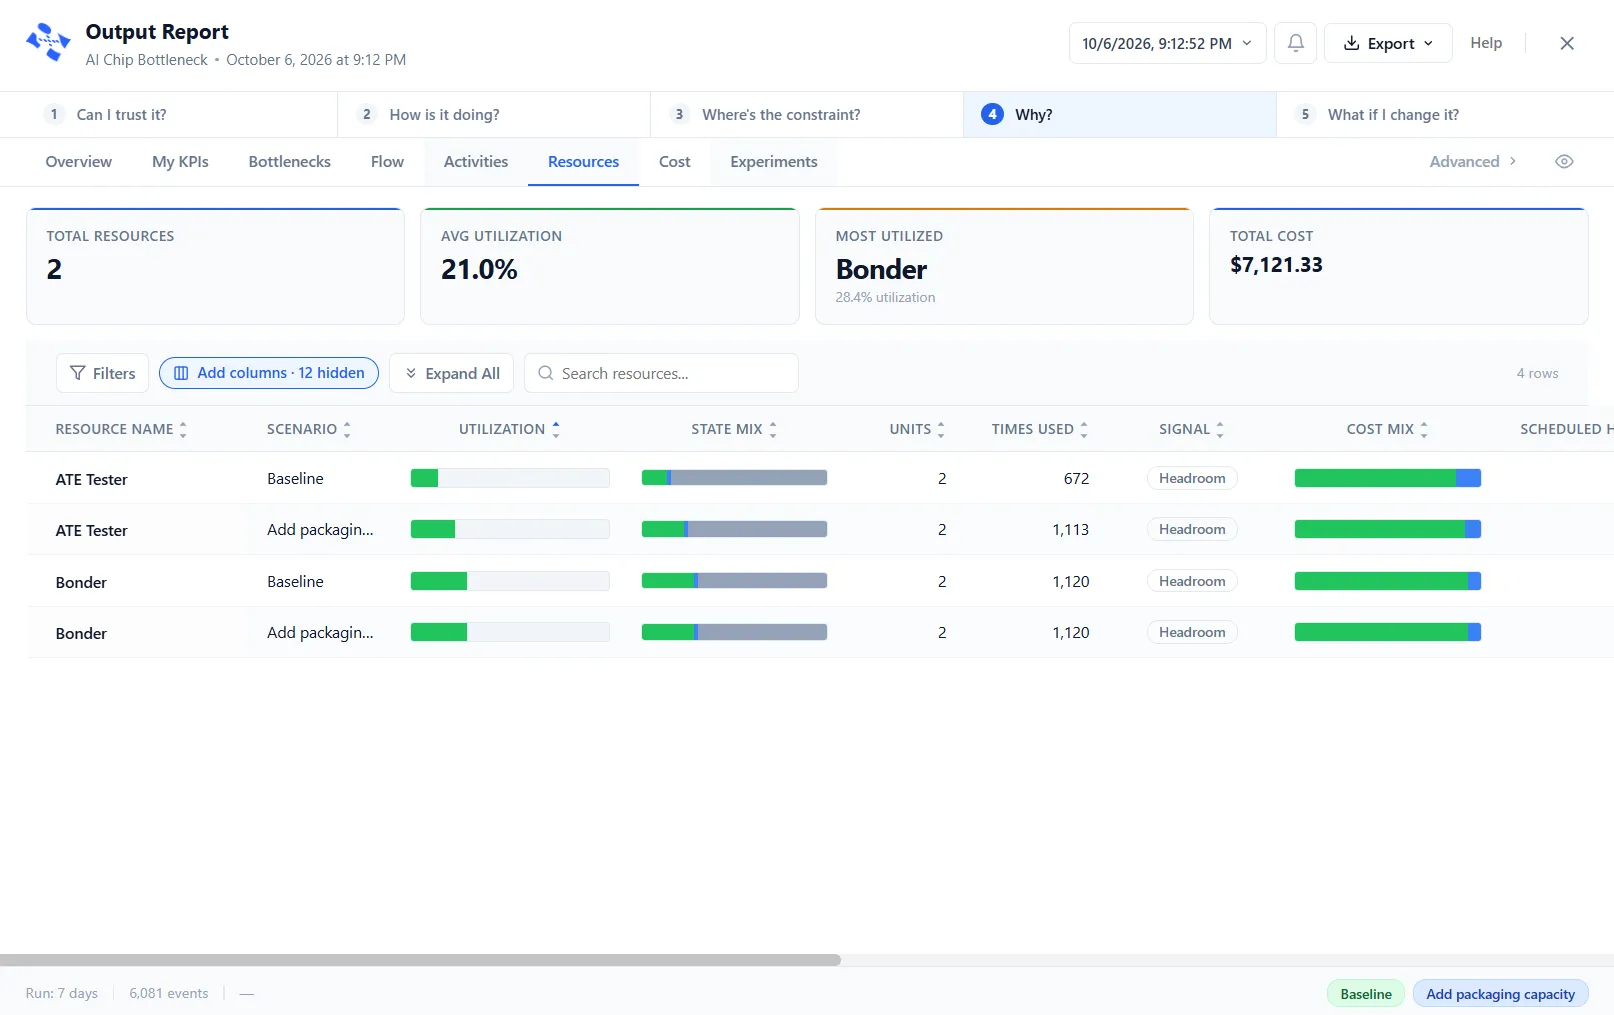Click the app logo icon beside Output Report

pos(48,43)
